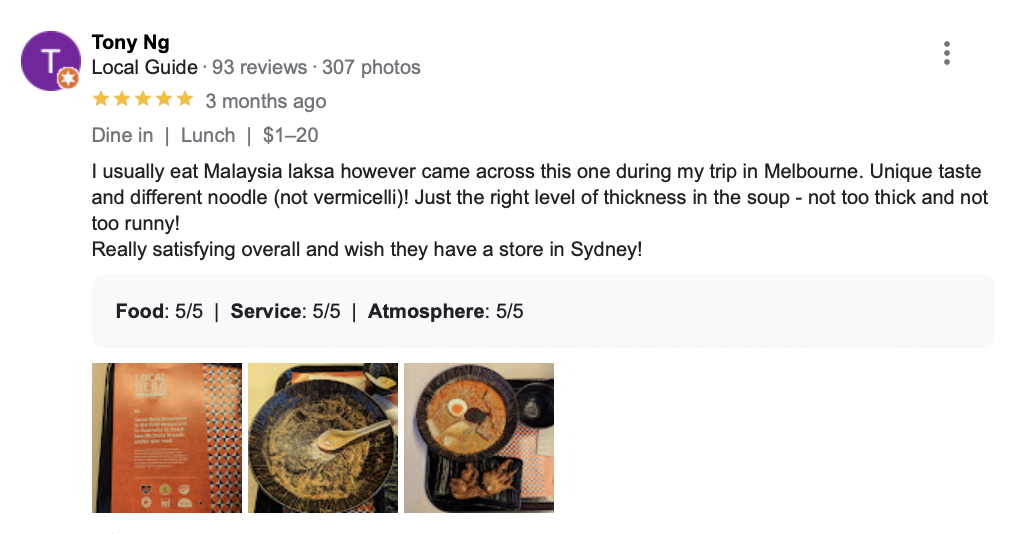Click the 'Dine in' label
1028x534 pixels.
122,135
